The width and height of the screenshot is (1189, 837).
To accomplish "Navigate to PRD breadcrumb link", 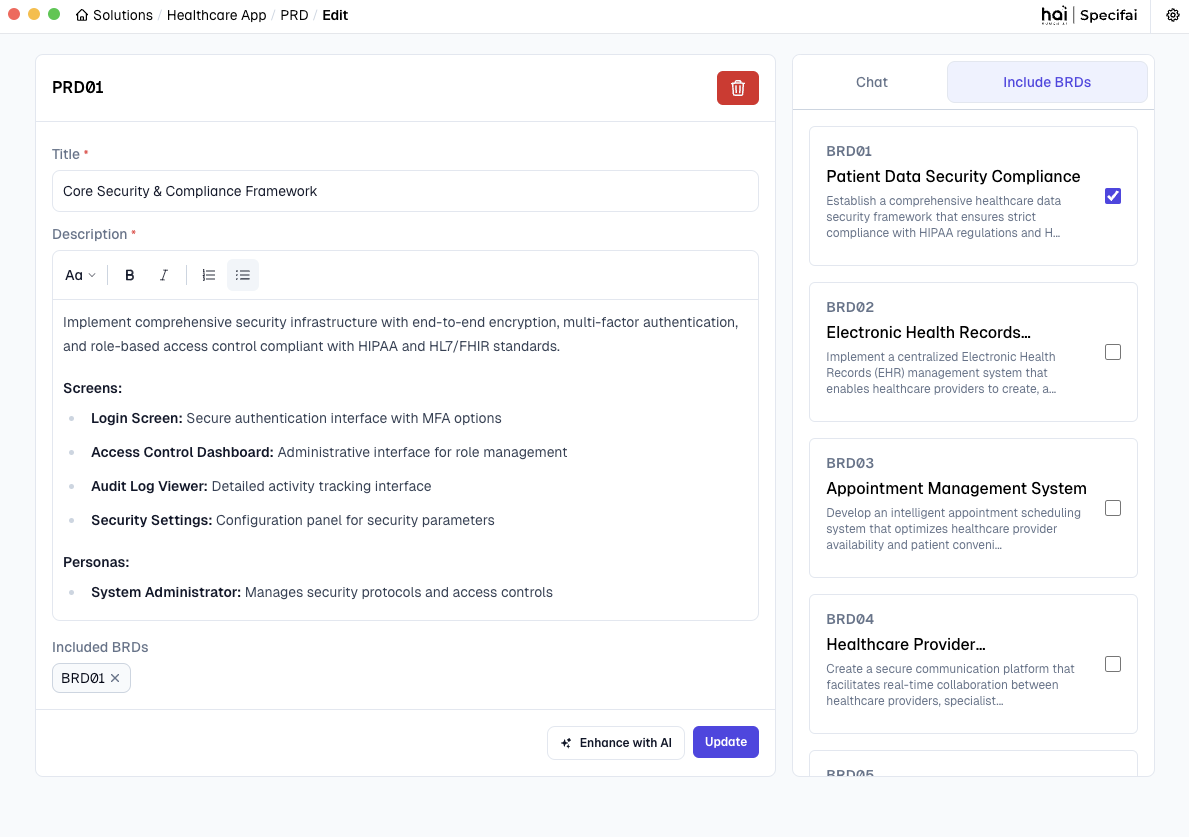I will (x=294, y=15).
